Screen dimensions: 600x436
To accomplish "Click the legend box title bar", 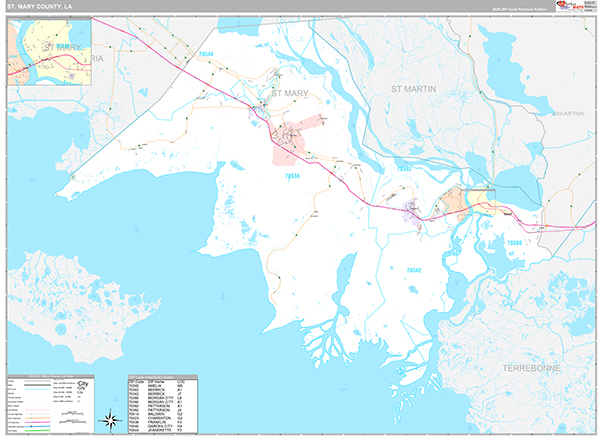I will click(51, 377).
